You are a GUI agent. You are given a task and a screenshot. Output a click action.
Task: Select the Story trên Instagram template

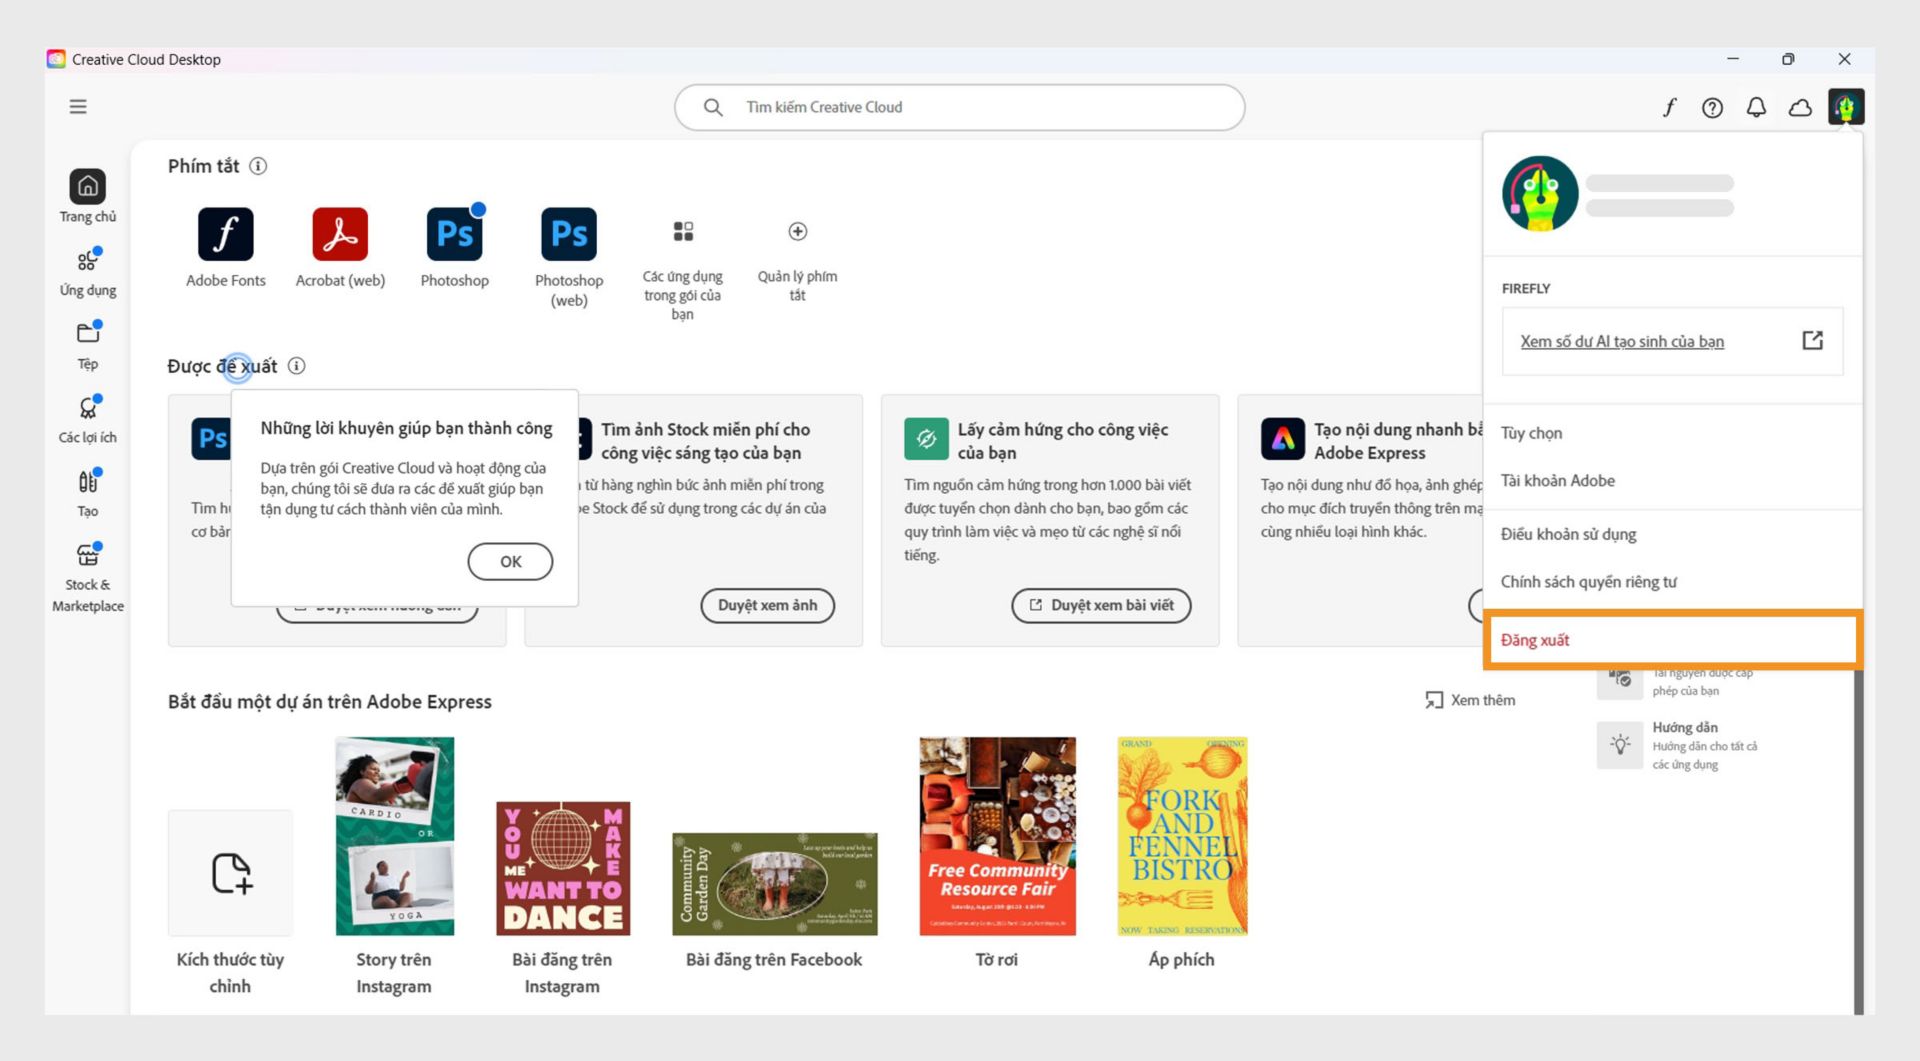click(394, 836)
